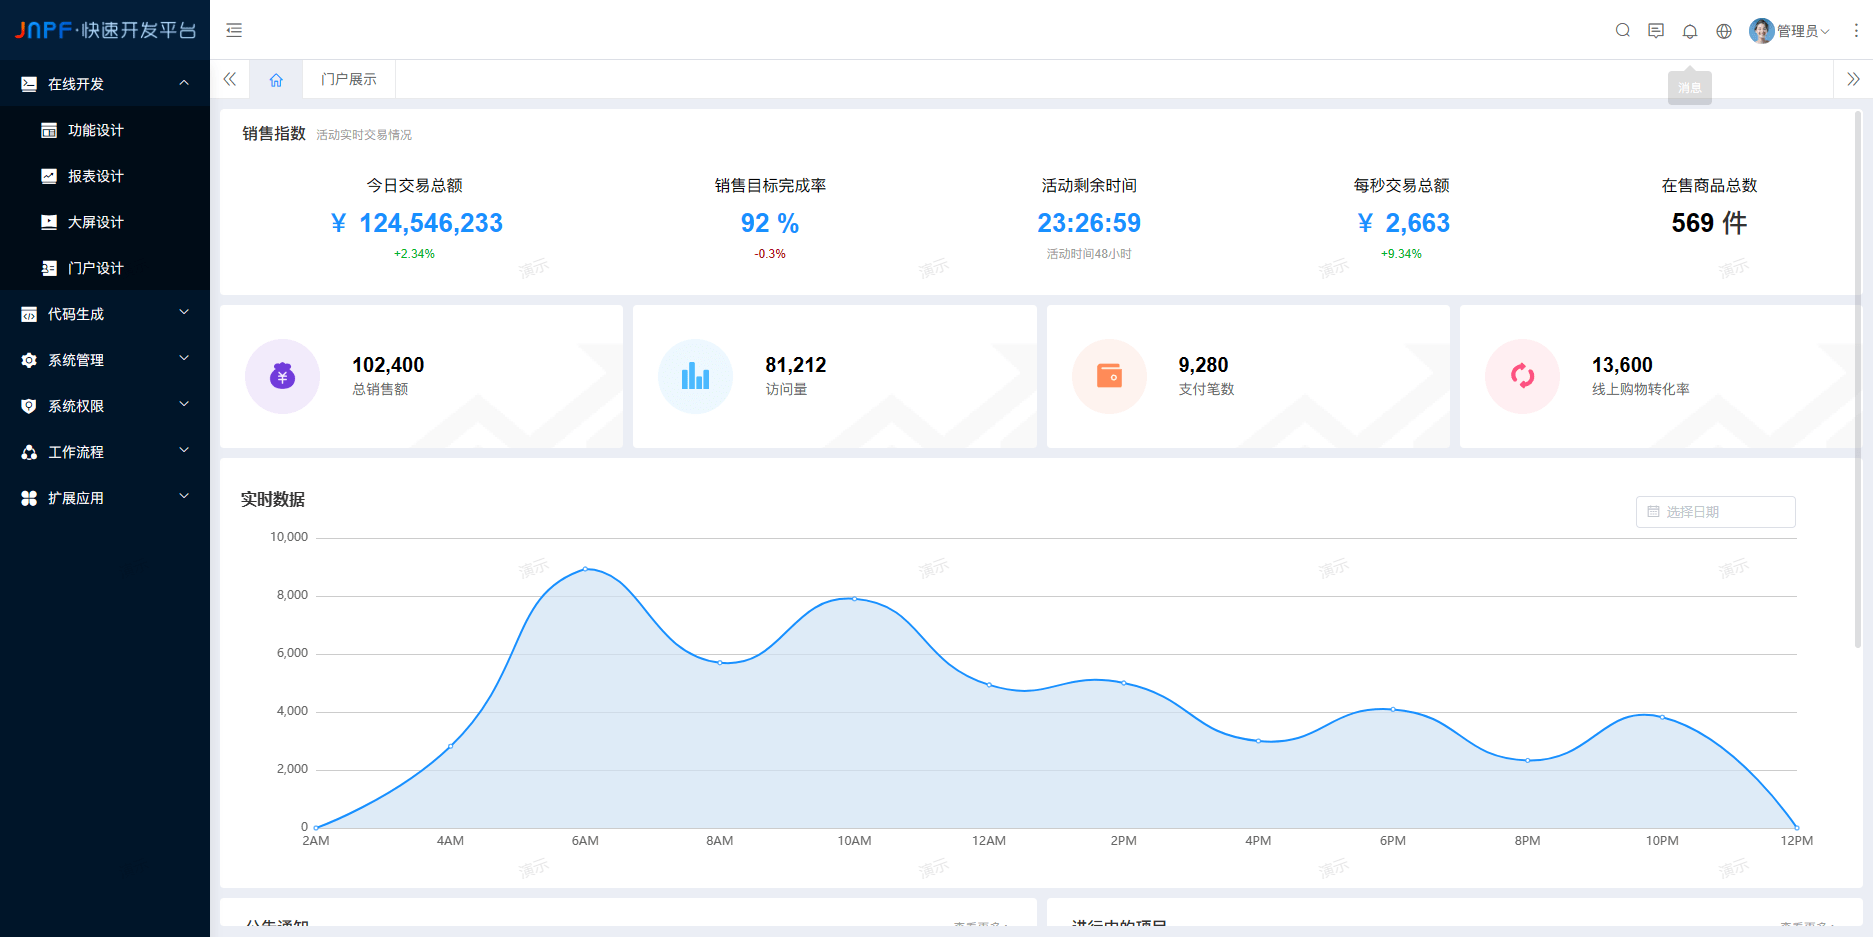Viewport: 1873px width, 937px height.
Task: Select the 门户展示 tab
Action: [349, 80]
